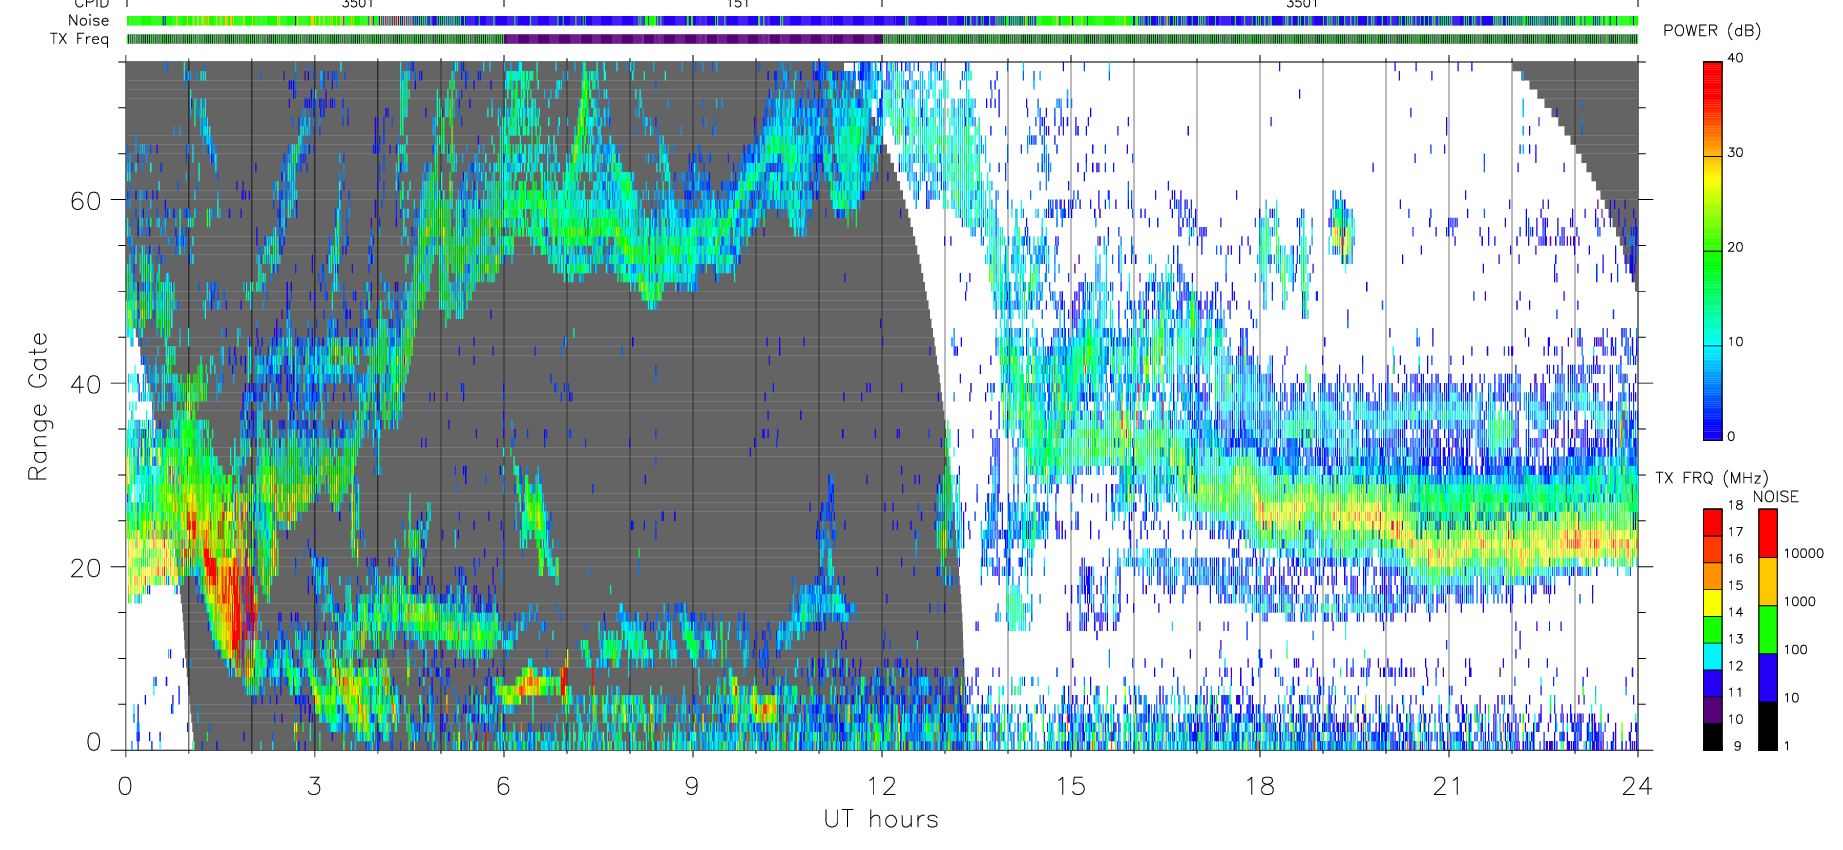Click the 15 label on TX FRQ scale

[1735, 586]
